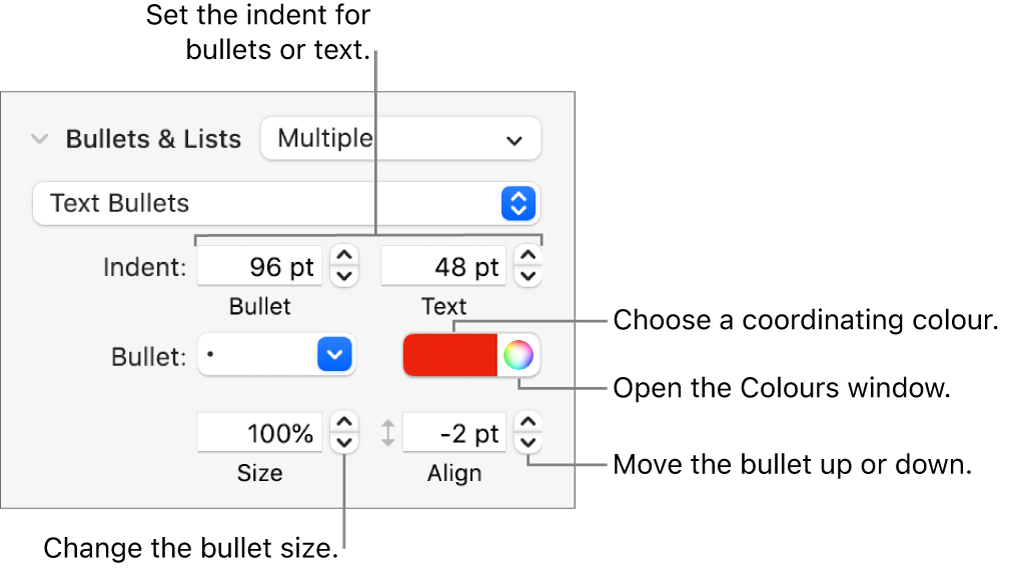Screen dimensions: 1012x574
Task: Open the bullet character dropdown
Action: 337,355
